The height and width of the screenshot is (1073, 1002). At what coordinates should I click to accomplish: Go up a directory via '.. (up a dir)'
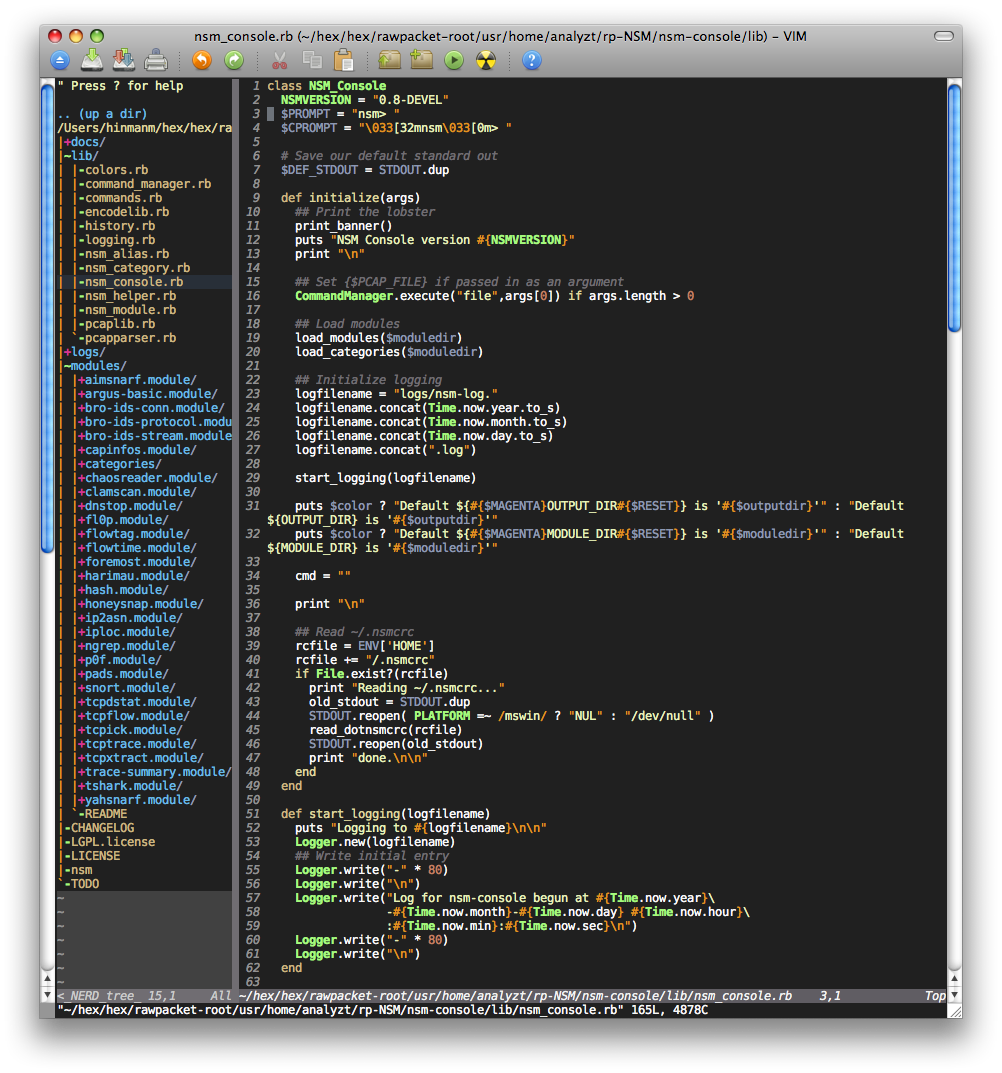click(x=102, y=114)
